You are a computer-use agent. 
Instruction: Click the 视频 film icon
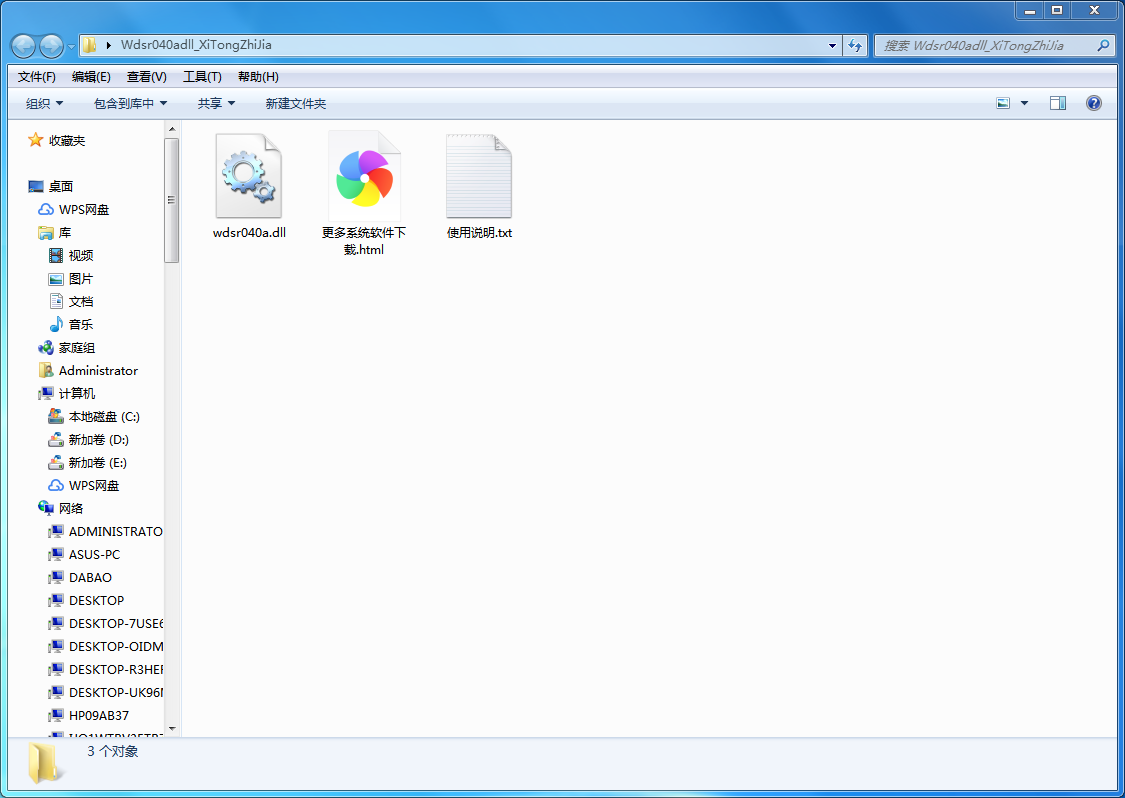[56, 255]
